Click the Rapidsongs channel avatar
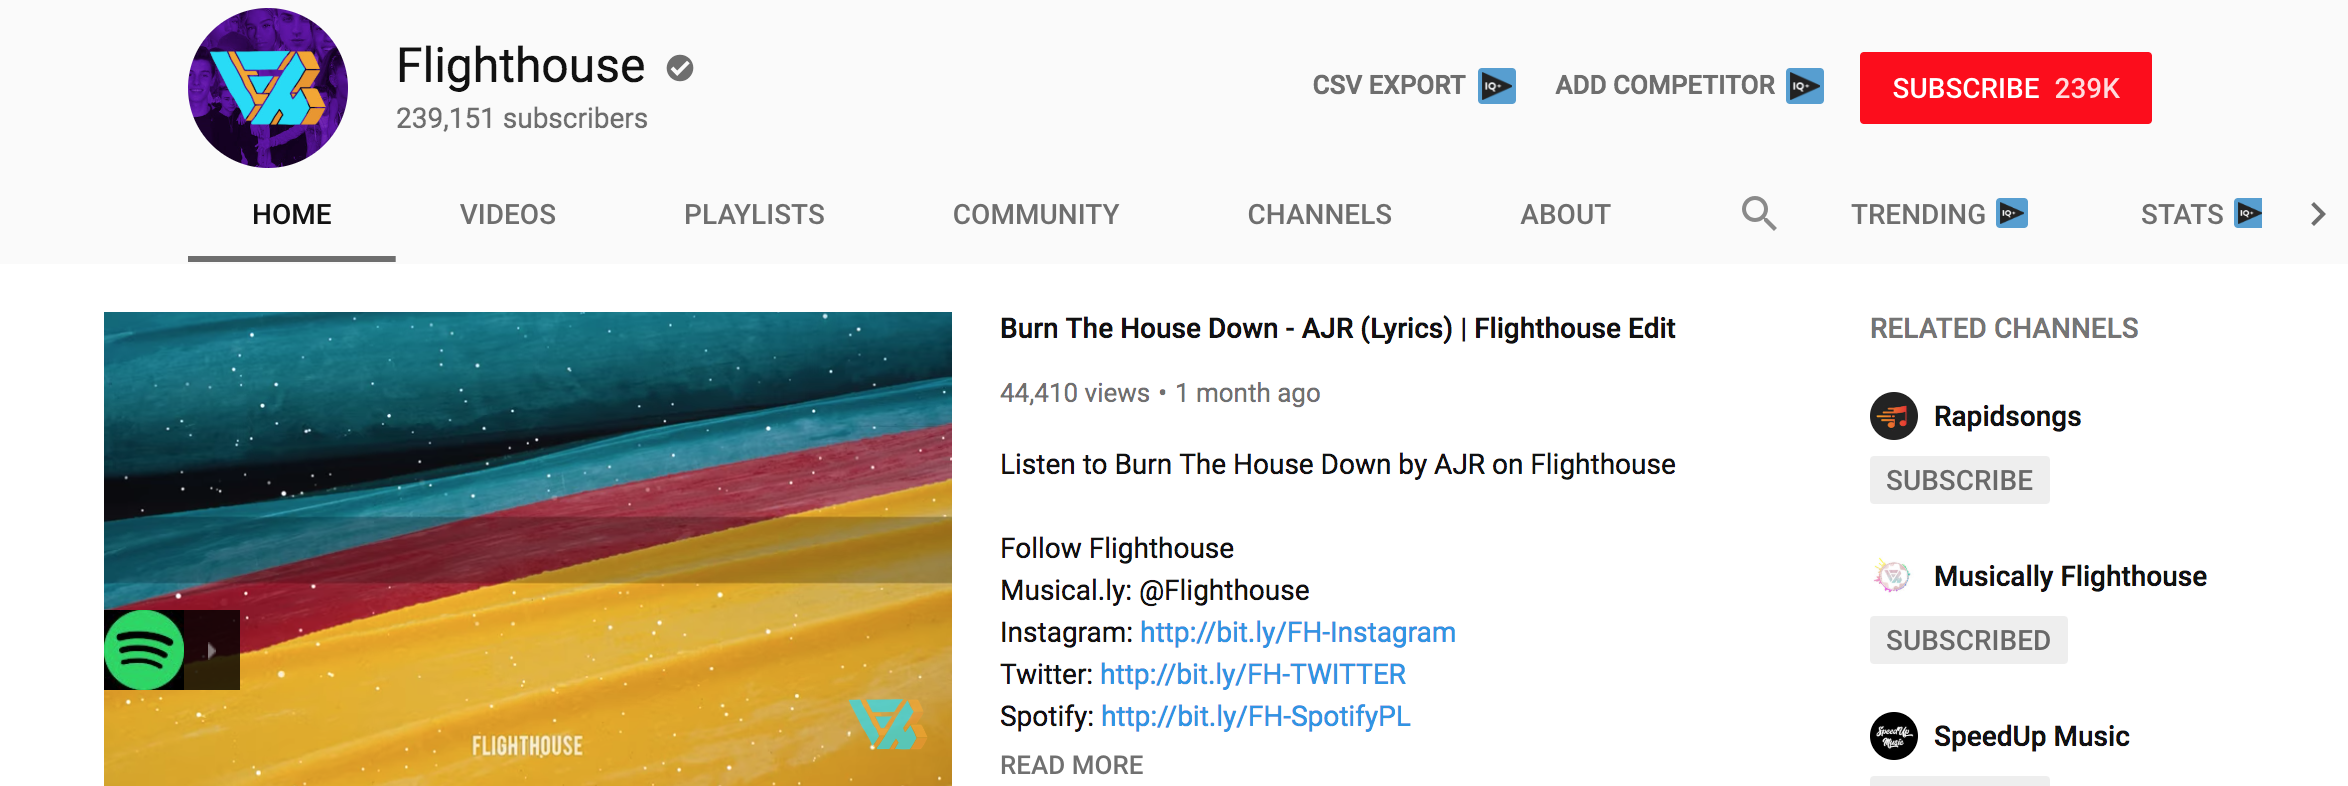 tap(1894, 416)
